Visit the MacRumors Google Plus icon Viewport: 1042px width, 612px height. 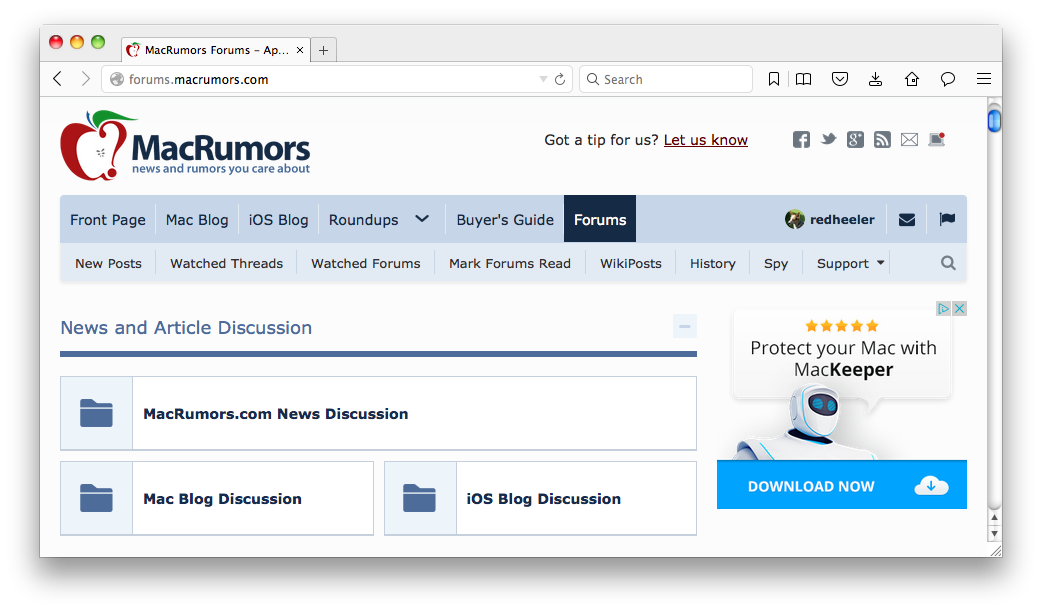pyautogui.click(x=855, y=140)
